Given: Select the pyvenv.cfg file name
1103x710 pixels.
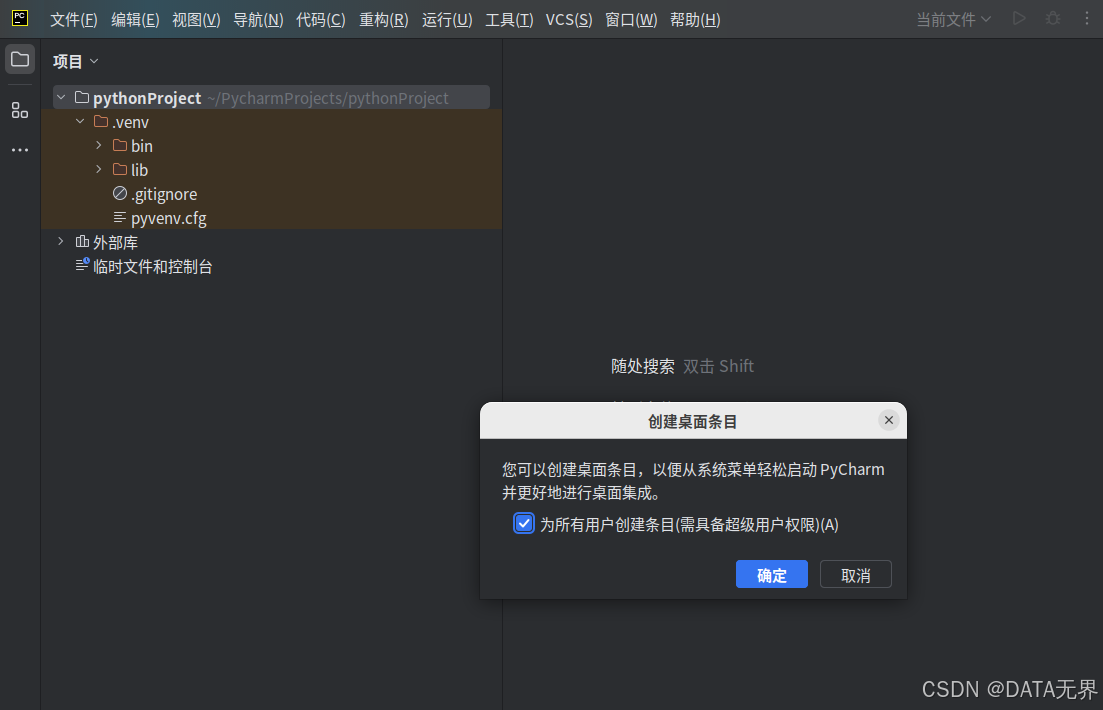Looking at the screenshot, I should pos(169,218).
